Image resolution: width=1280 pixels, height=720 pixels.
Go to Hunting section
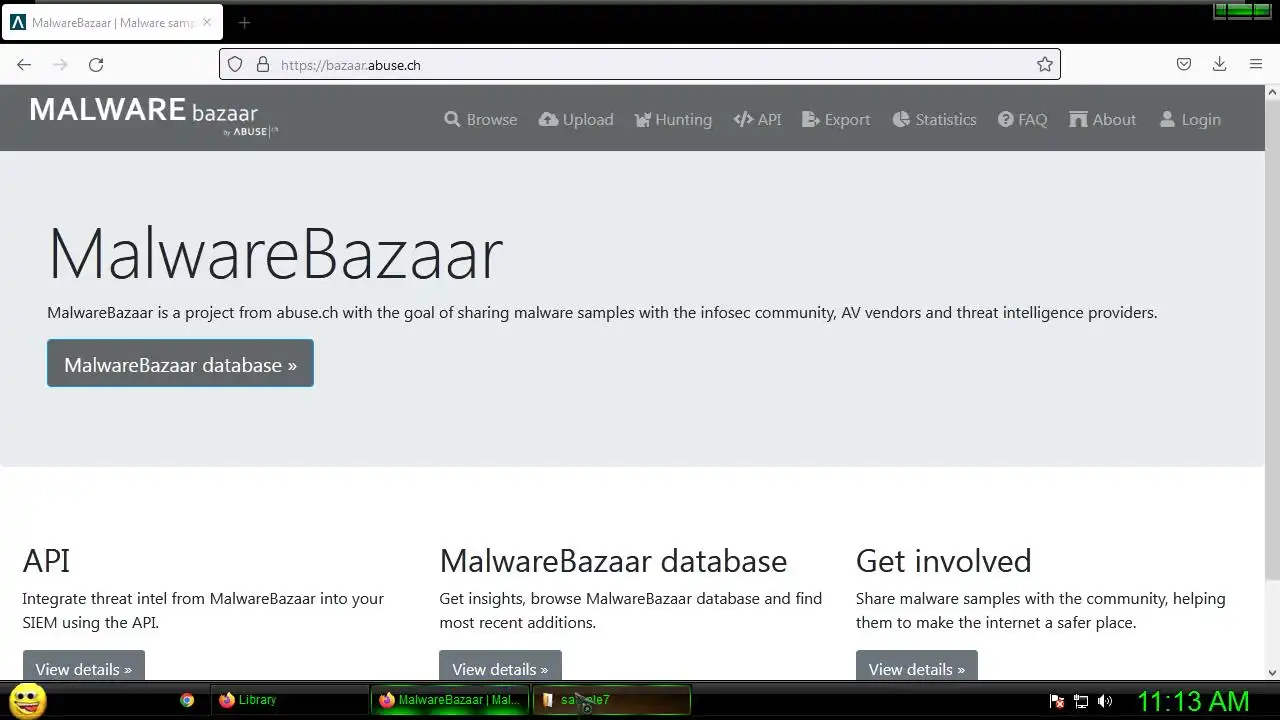pyautogui.click(x=673, y=119)
